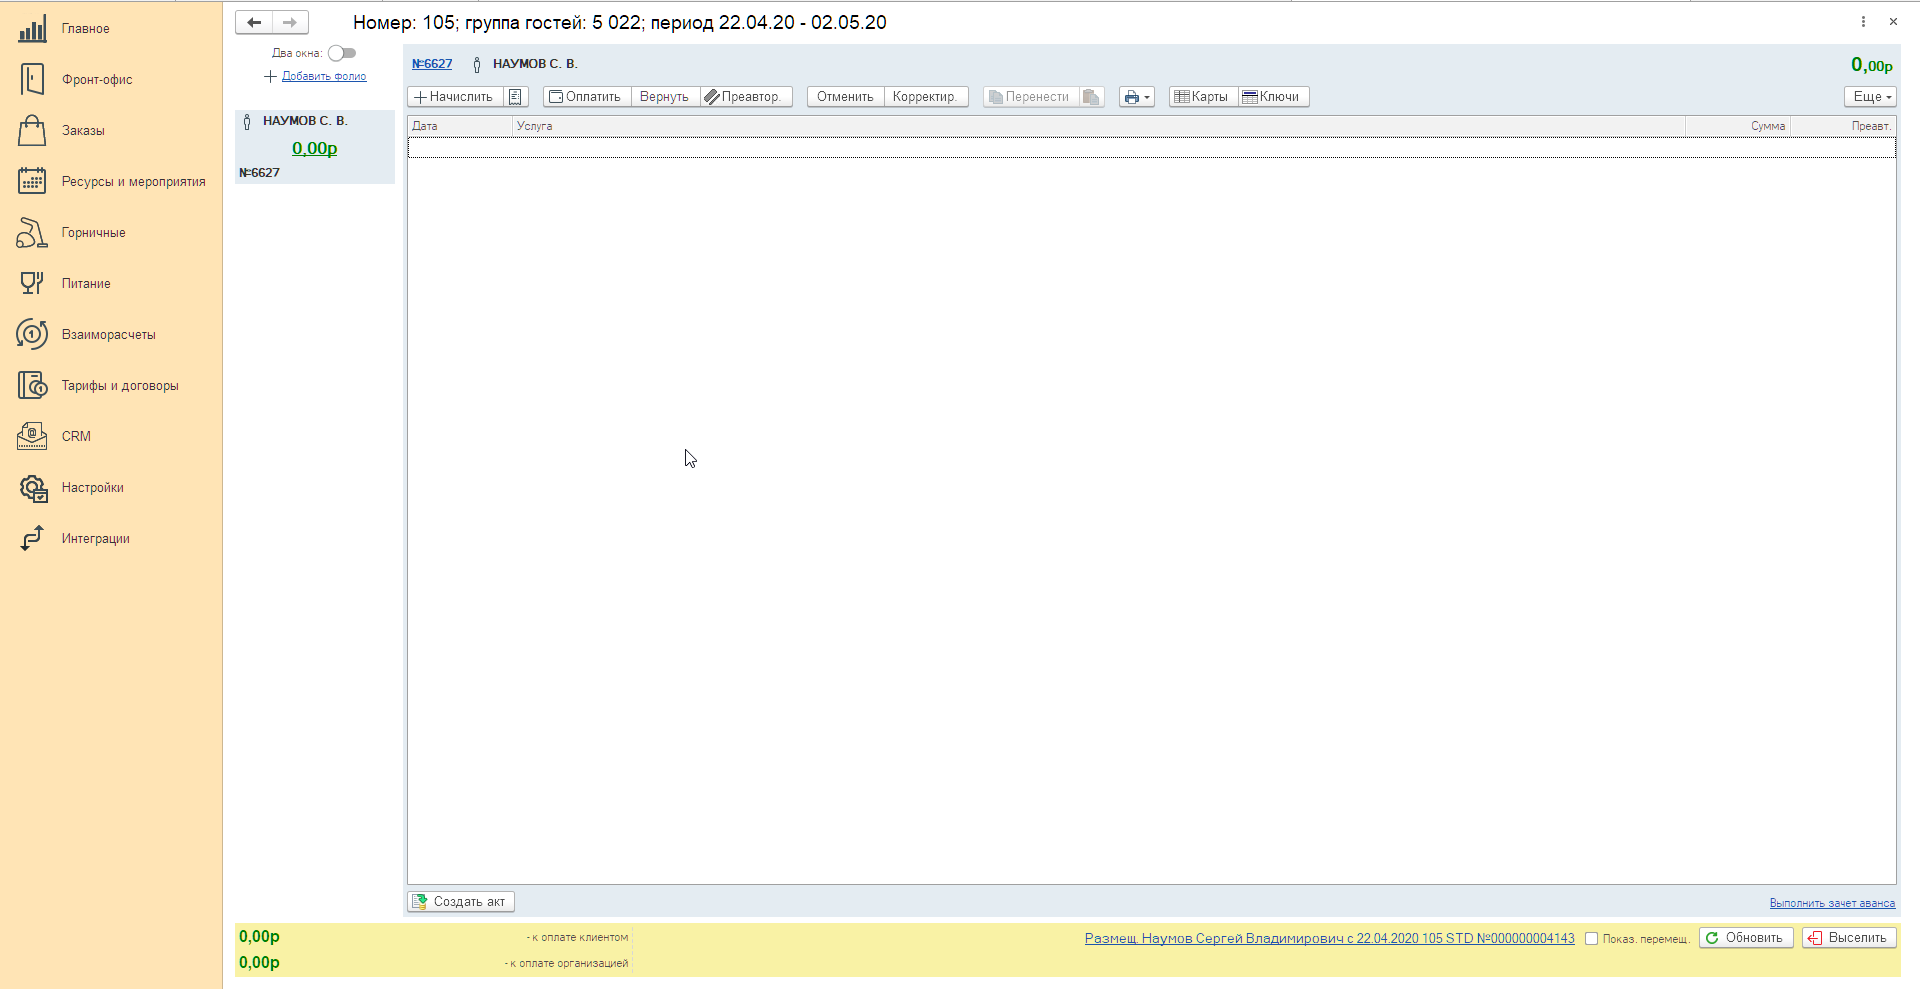This screenshot has width=1920, height=989.
Task: Click the Вернуть button
Action: pos(664,97)
